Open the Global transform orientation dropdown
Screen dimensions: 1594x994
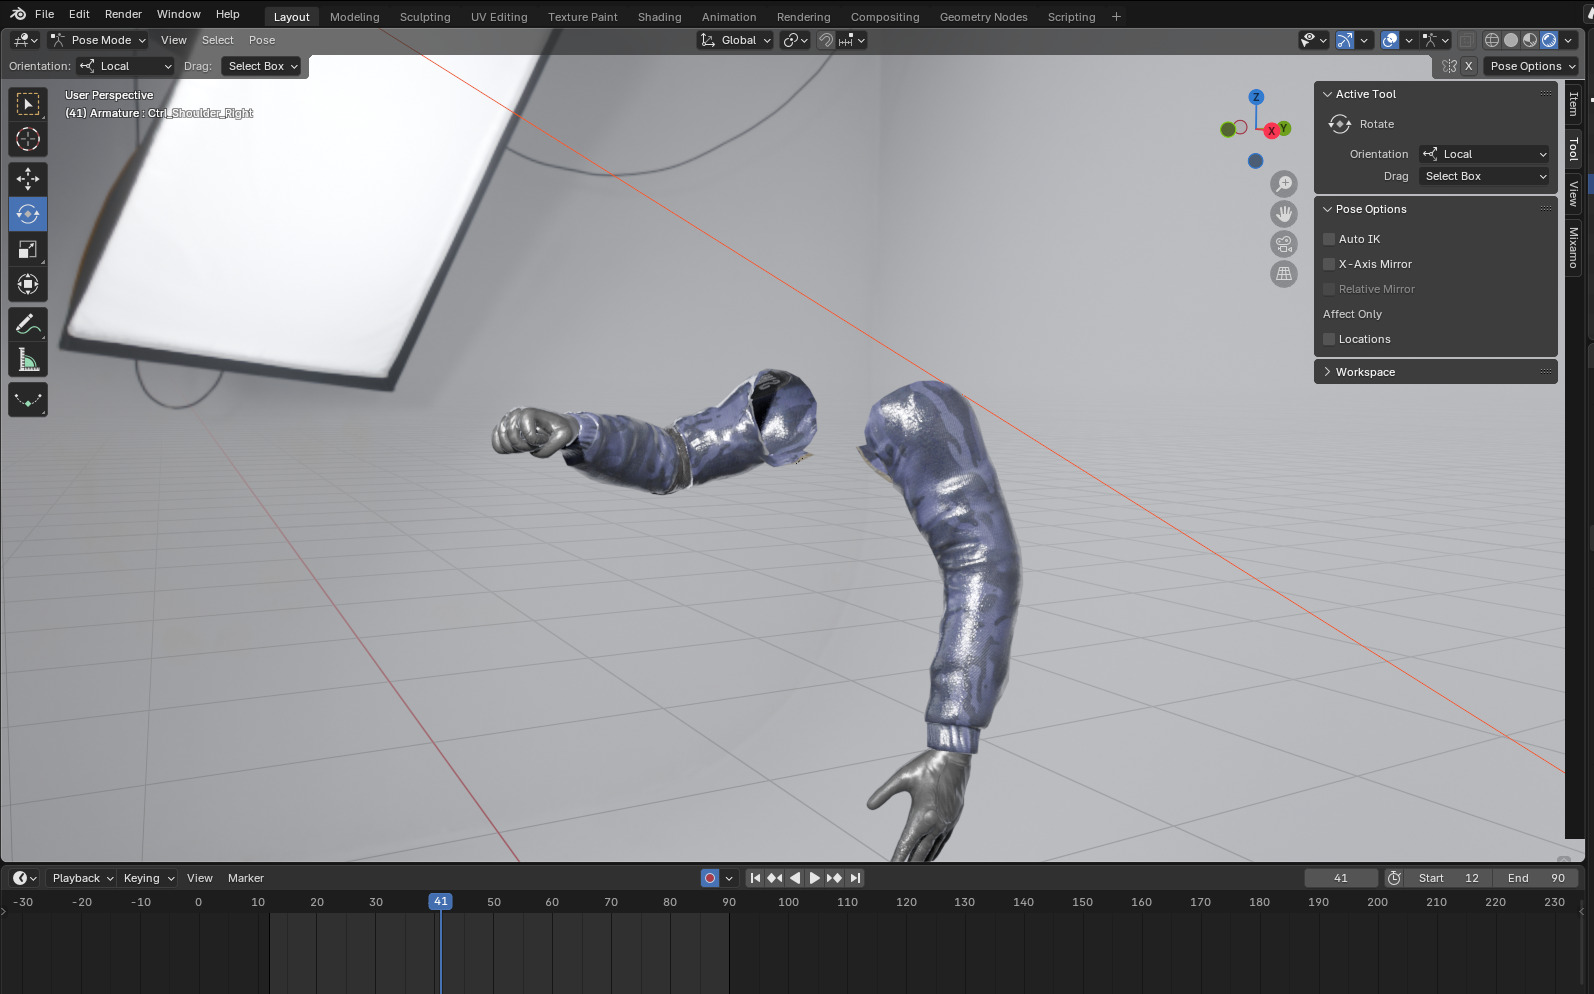pos(736,40)
